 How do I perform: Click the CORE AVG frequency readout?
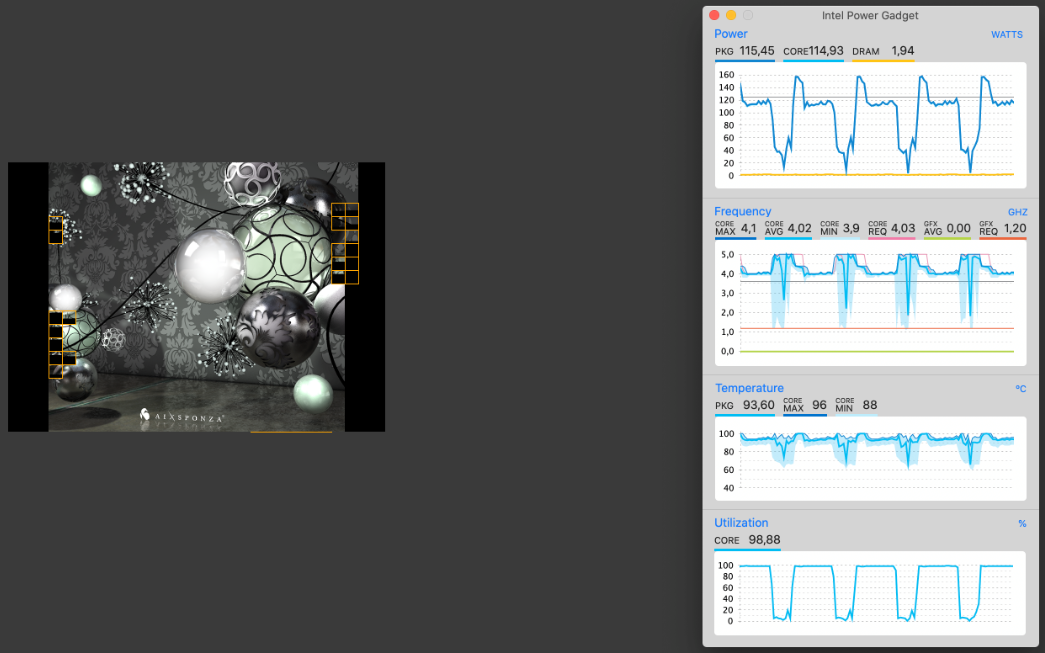tap(788, 229)
